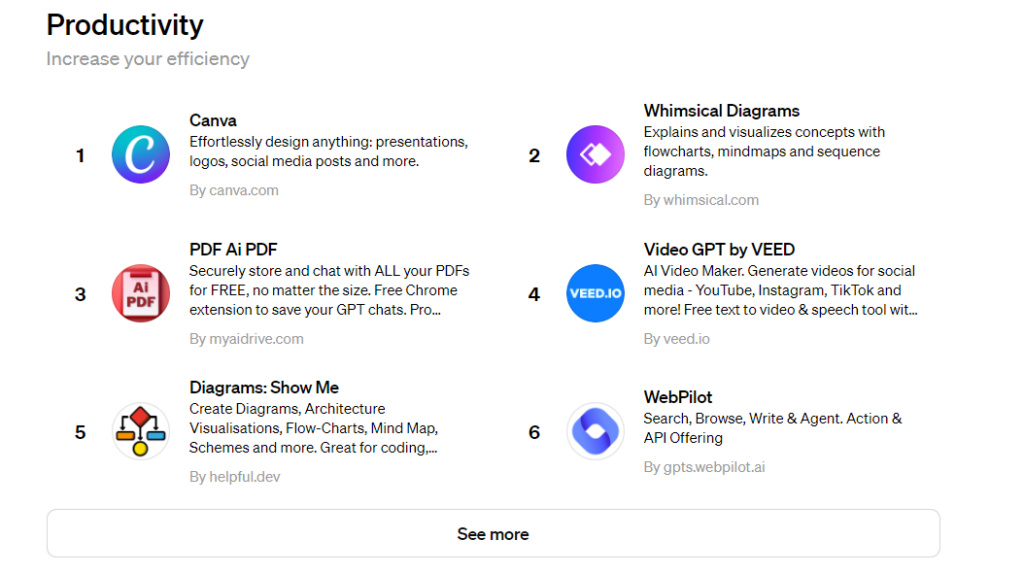1024x574 pixels.
Task: Expand the list with See more
Action: pos(493,533)
